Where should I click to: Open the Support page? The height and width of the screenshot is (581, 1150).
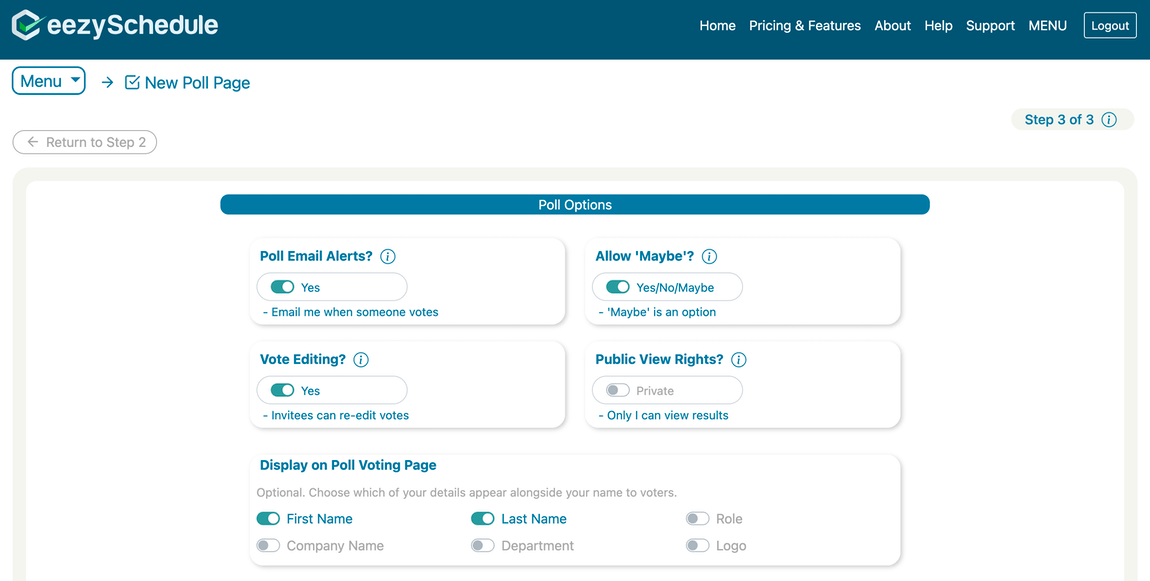pyautogui.click(x=990, y=26)
